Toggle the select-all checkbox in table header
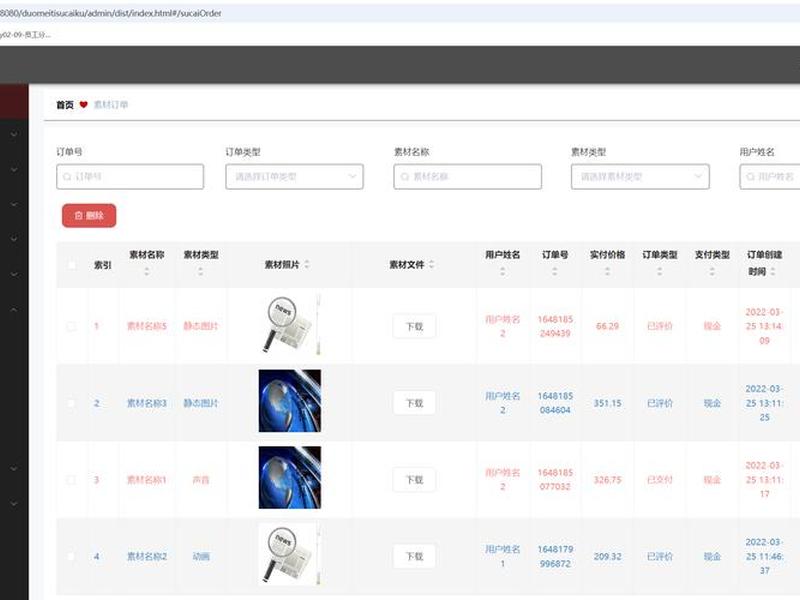This screenshot has width=800, height=600. (x=72, y=265)
